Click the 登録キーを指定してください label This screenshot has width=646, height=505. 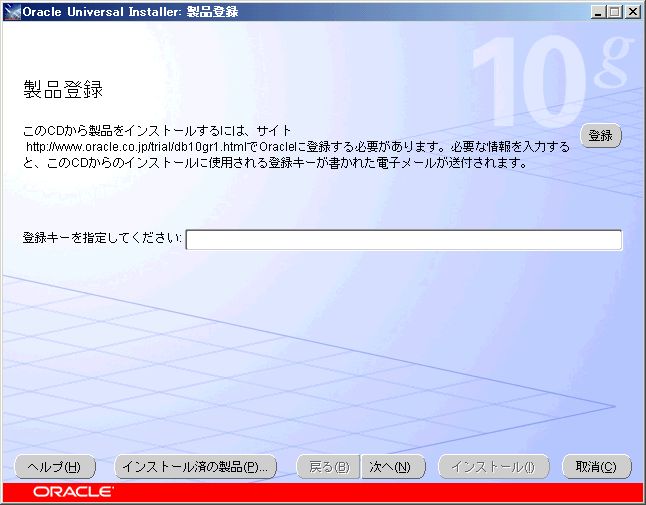click(102, 238)
